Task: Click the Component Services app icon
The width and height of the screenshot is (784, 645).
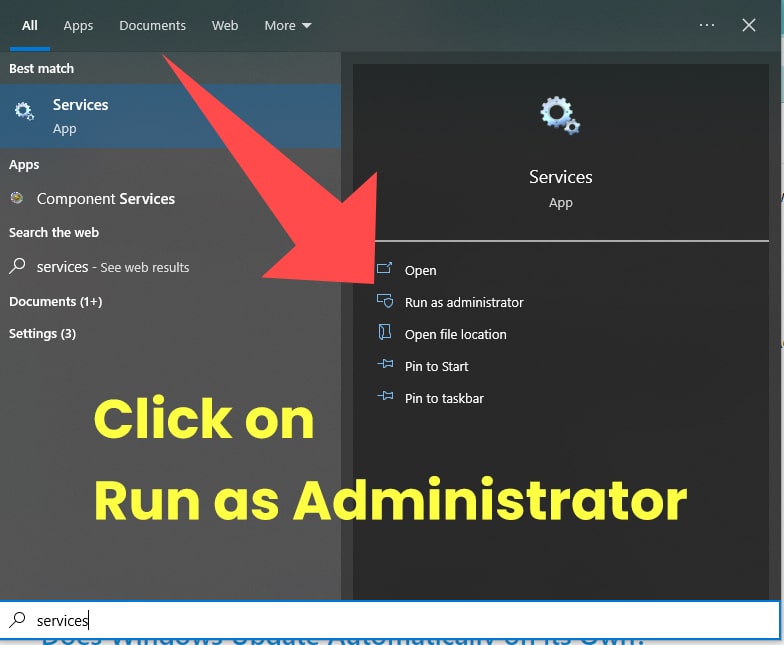Action: click(17, 199)
